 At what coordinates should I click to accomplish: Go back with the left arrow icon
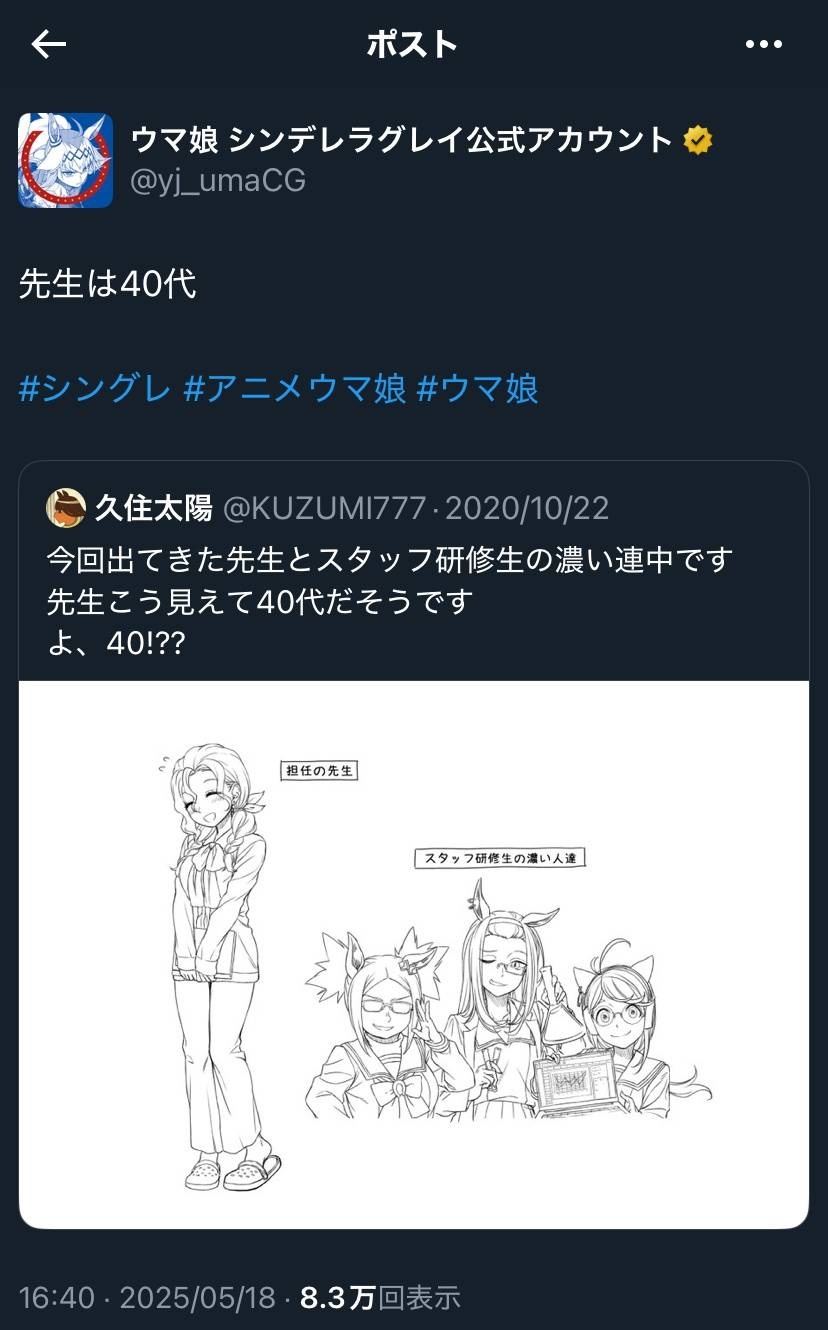(x=48, y=44)
